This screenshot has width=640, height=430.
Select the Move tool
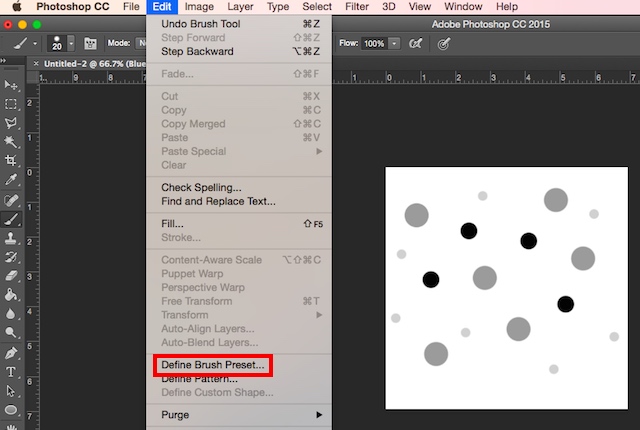(x=12, y=86)
